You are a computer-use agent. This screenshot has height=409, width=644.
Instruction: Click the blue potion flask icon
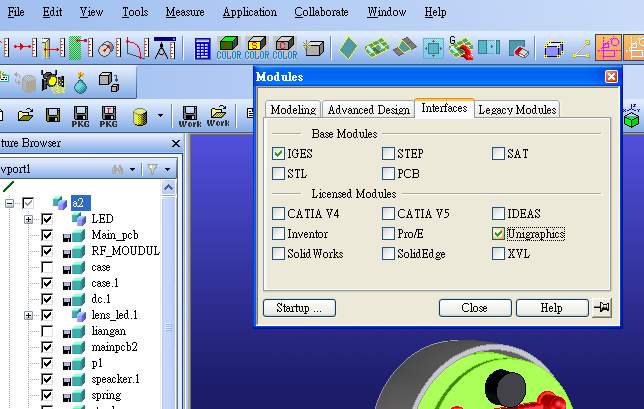click(x=80, y=82)
